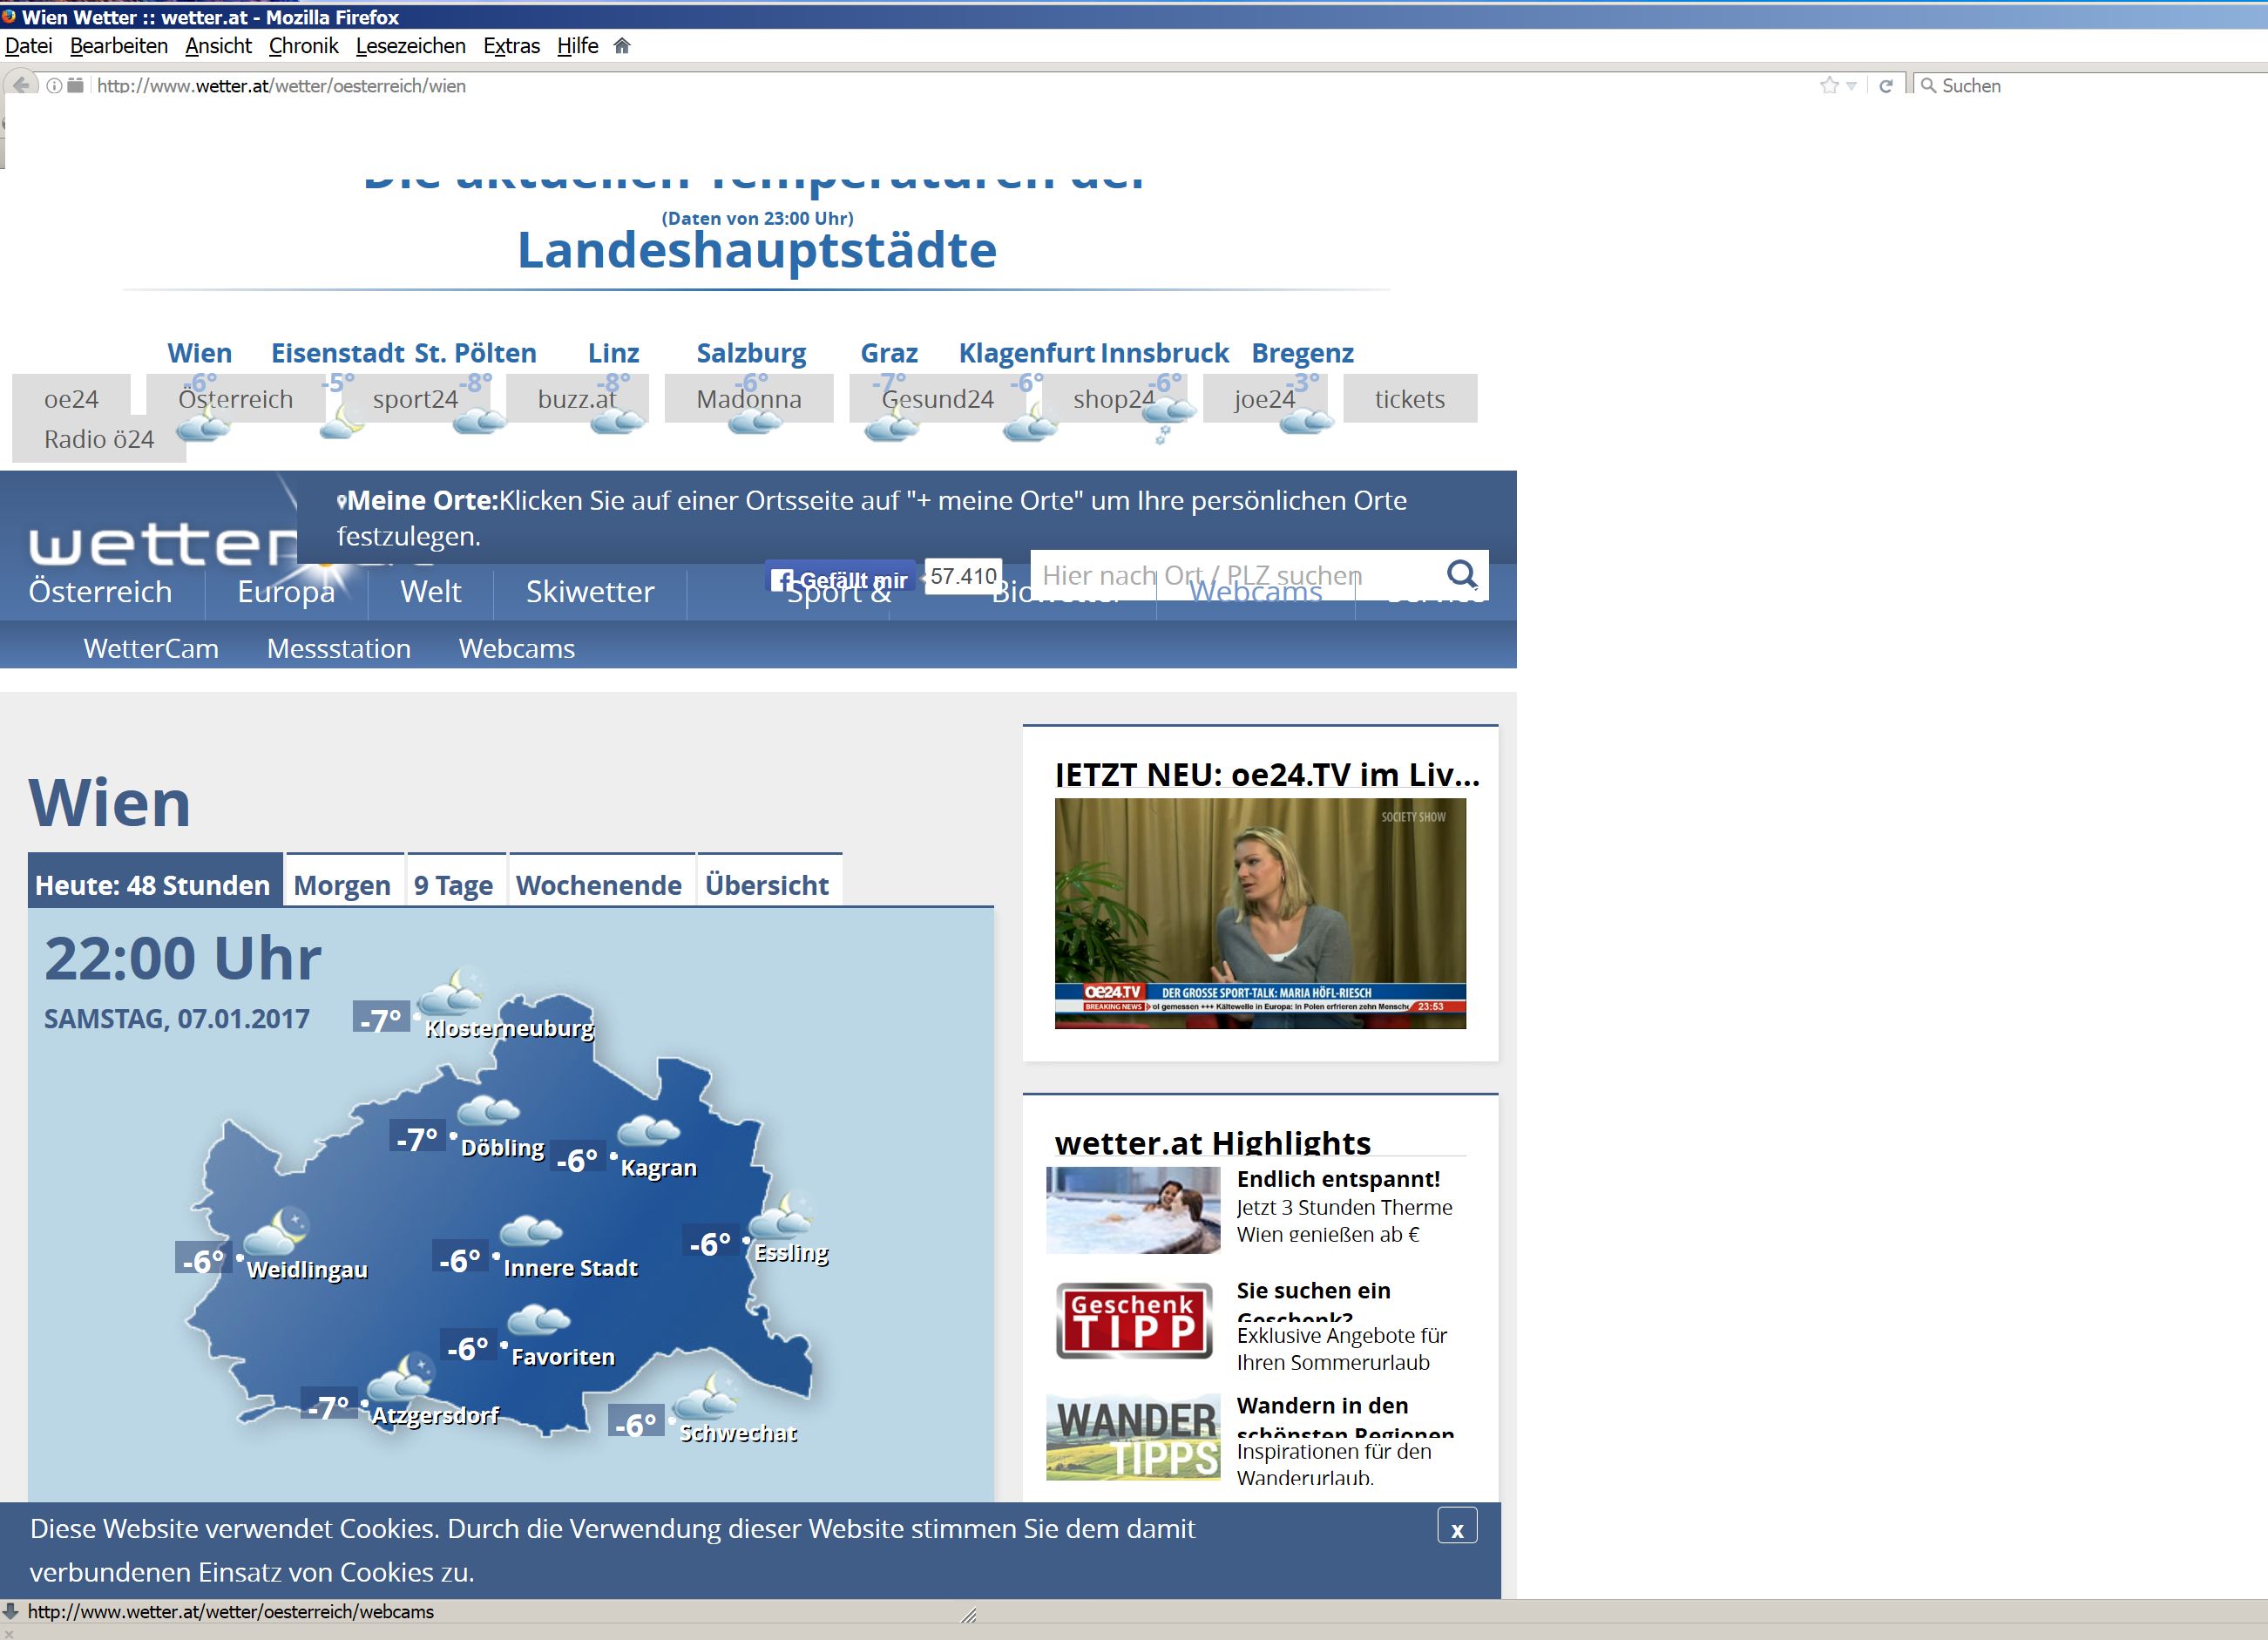Click the Facebook Gefällt mir button
2268x1640 pixels.
pos(840,579)
